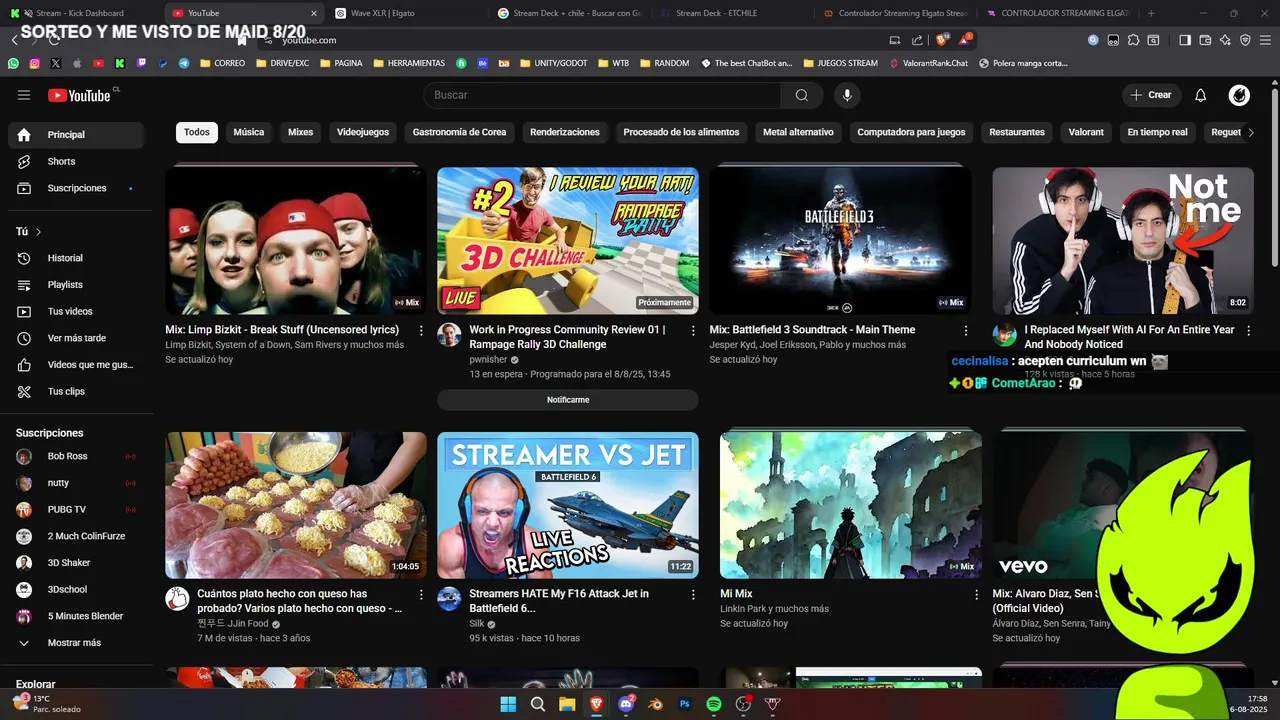The image size is (1280, 720).
Task: Open the Crear button
Action: [x=1150, y=95]
